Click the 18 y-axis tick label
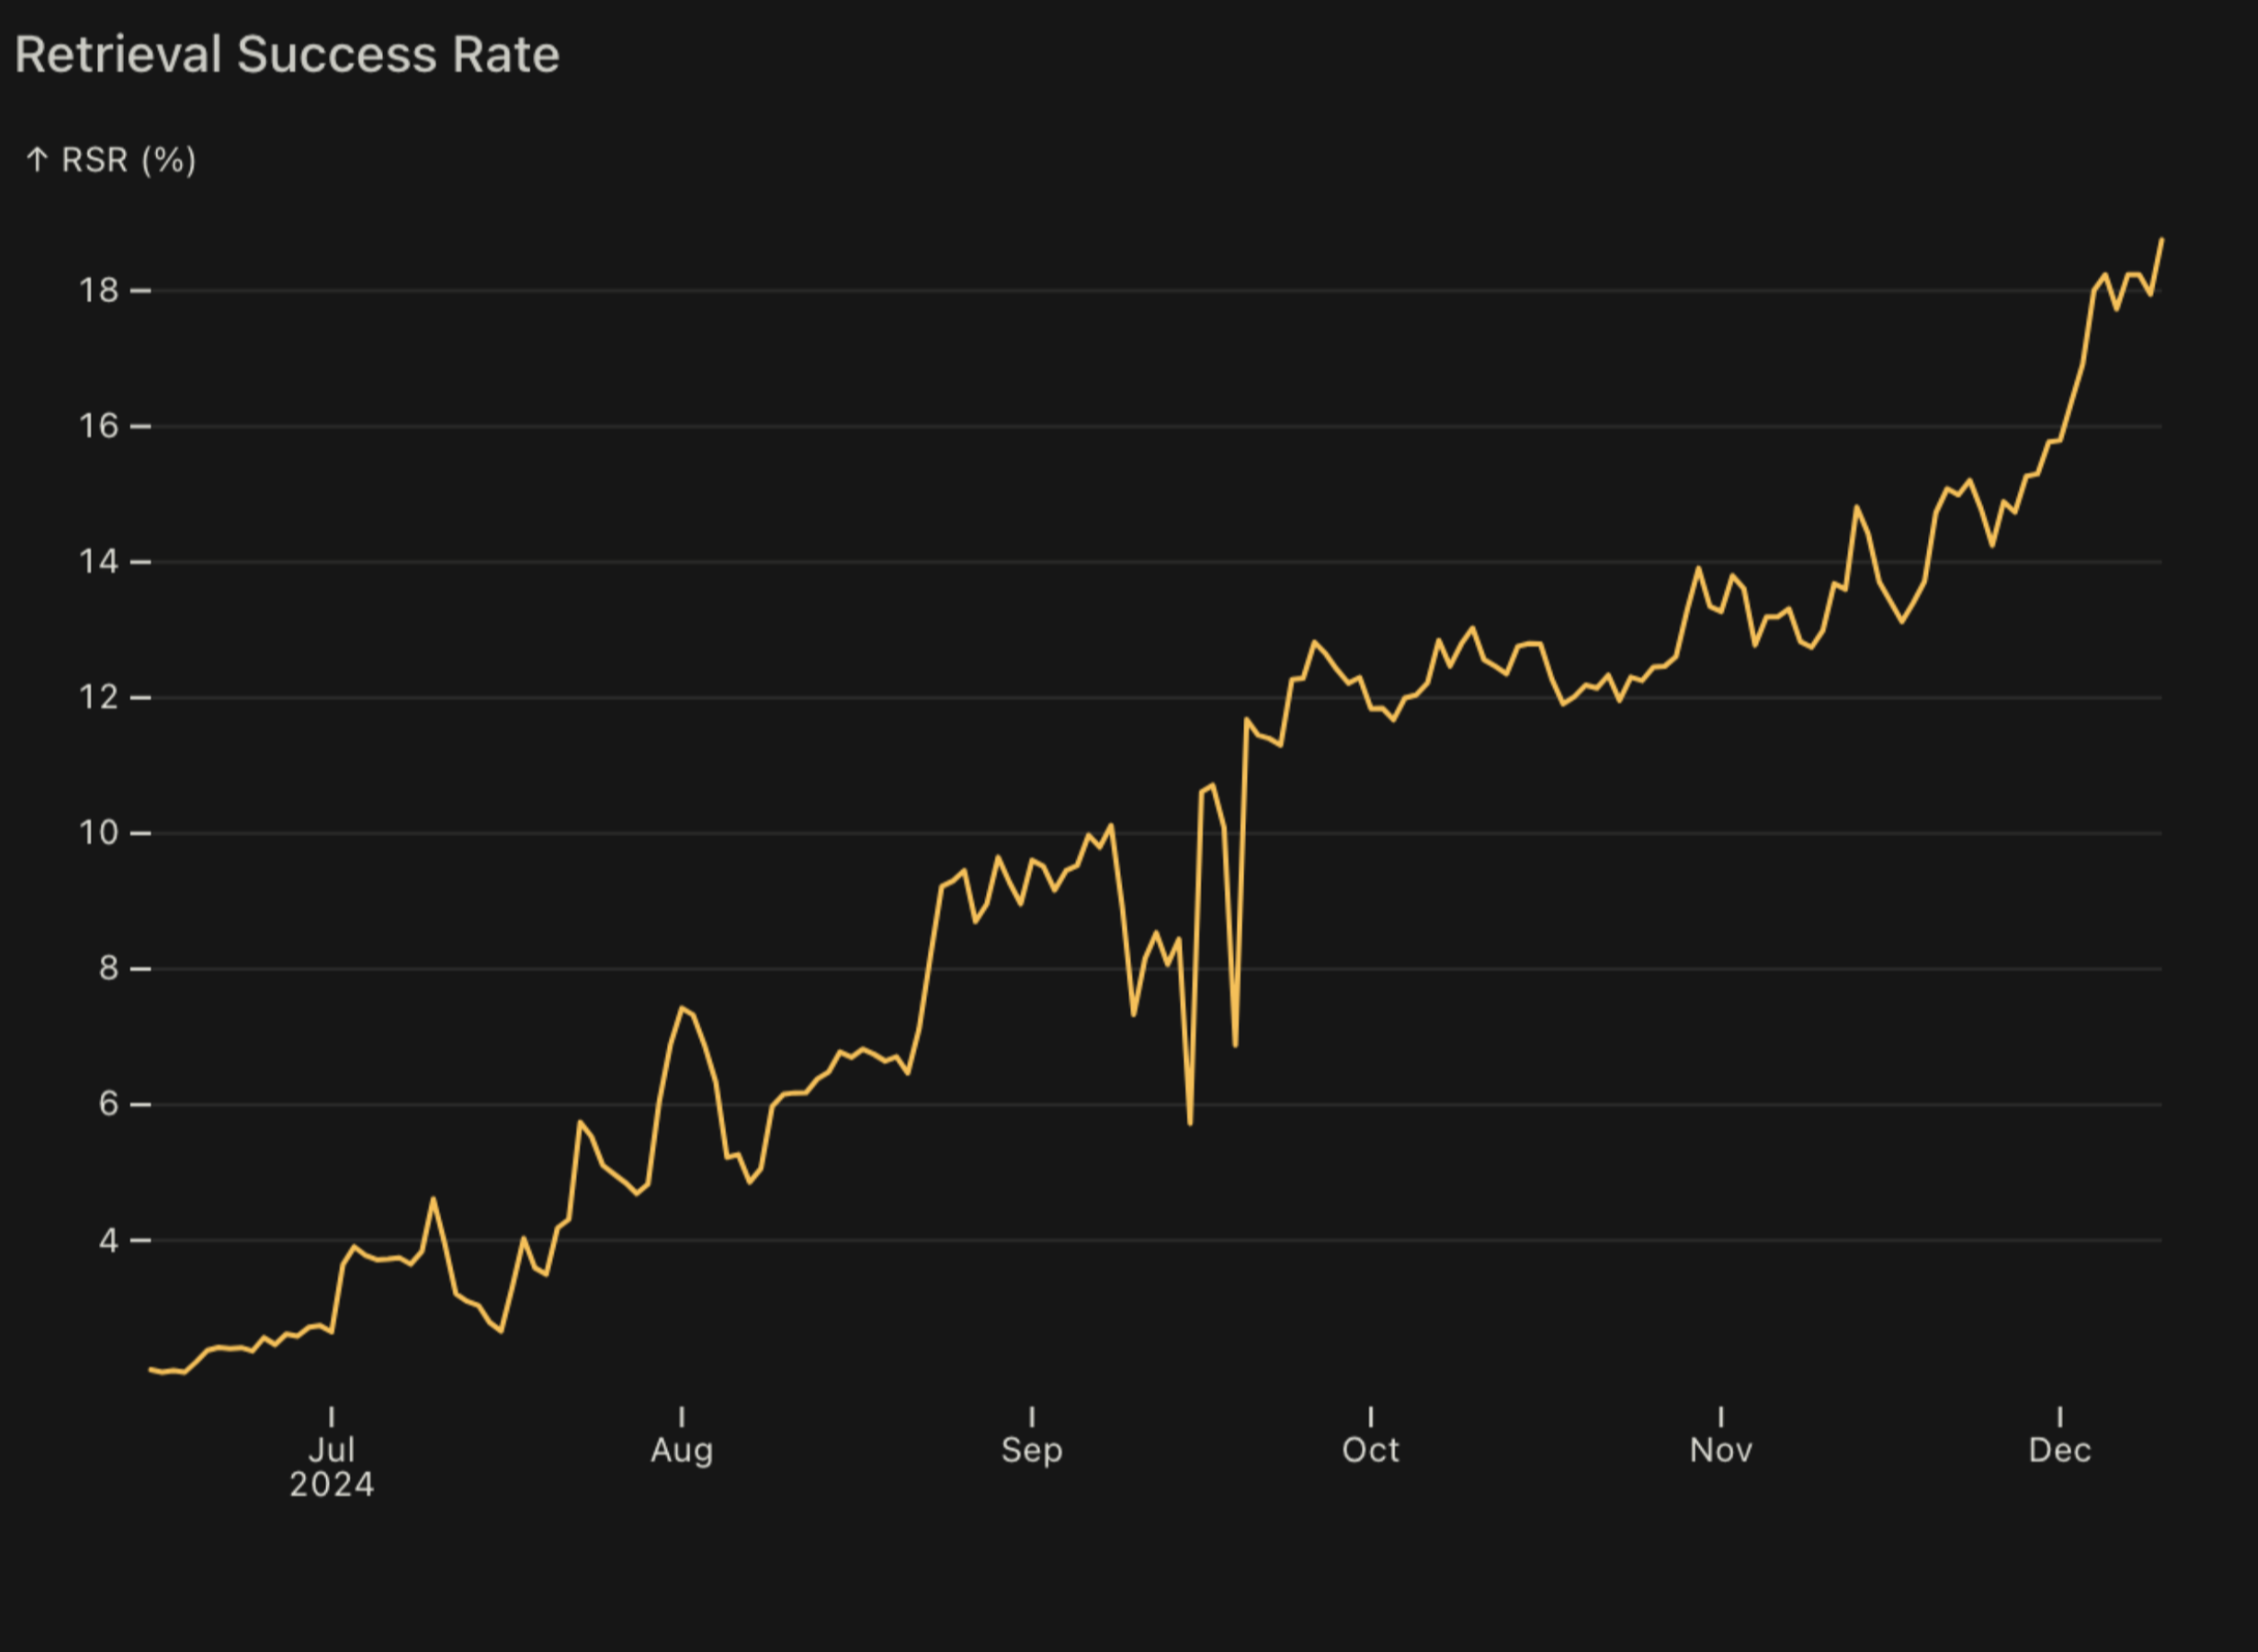This screenshot has width=2258, height=1652. [x=98, y=291]
